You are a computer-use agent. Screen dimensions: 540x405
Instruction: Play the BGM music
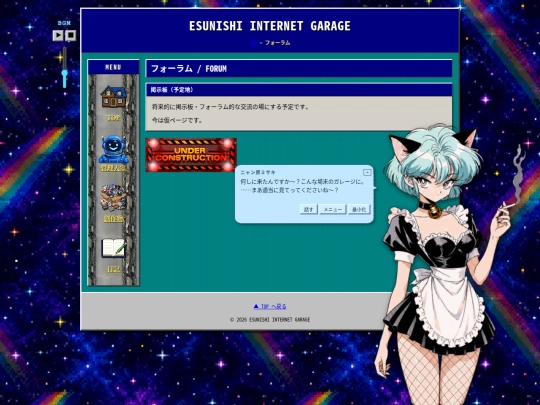[x=58, y=35]
